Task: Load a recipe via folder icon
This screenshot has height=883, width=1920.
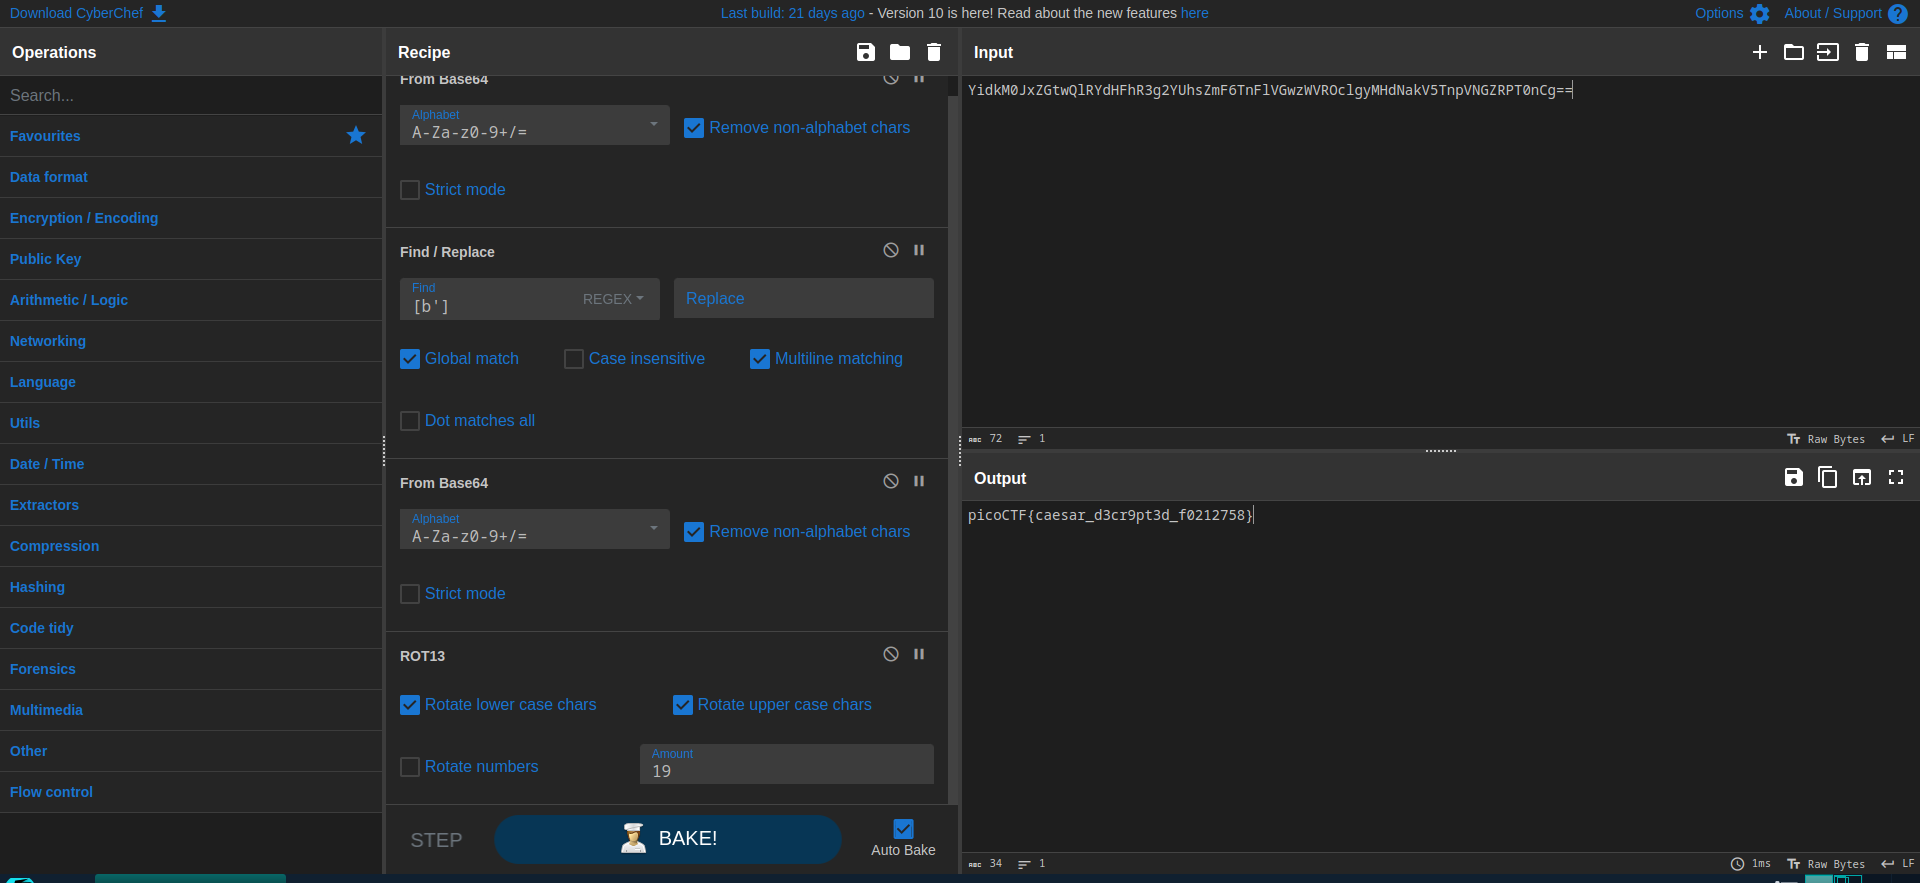Action: click(x=900, y=52)
